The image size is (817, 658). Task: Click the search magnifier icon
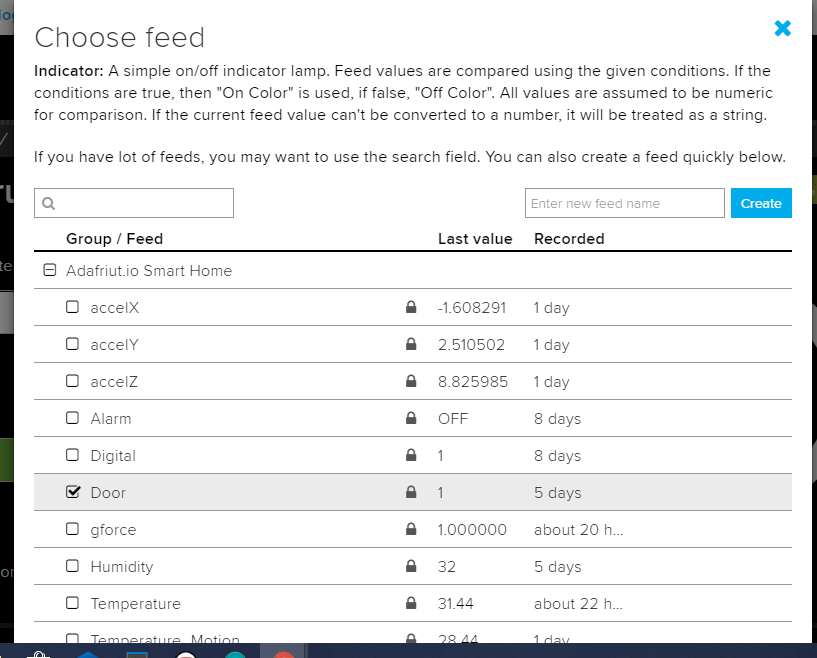tap(48, 203)
